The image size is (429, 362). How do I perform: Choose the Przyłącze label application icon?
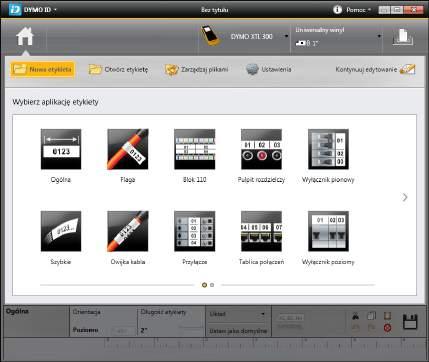[x=195, y=231]
